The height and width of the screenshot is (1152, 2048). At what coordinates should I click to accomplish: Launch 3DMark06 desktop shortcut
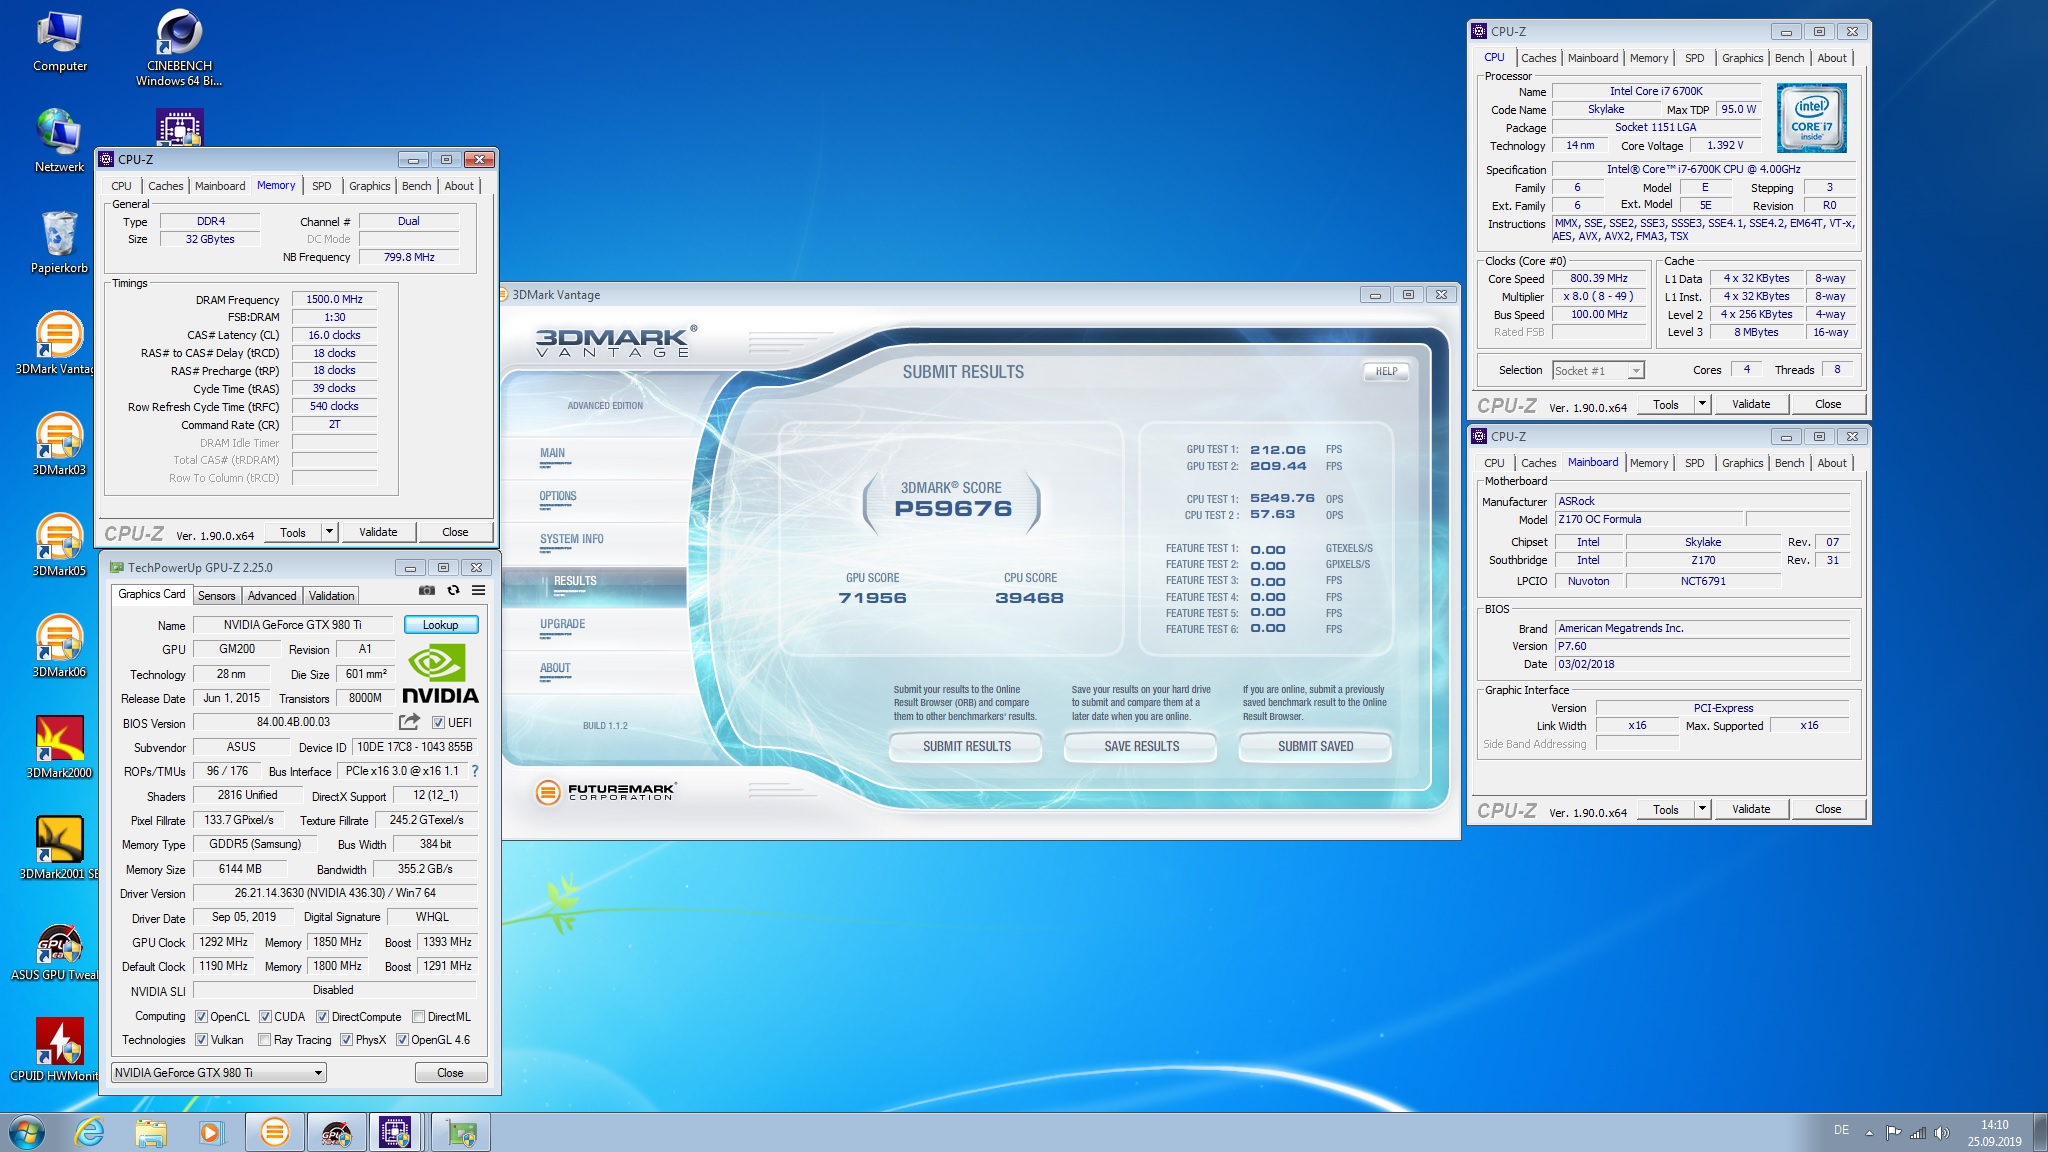click(x=59, y=646)
